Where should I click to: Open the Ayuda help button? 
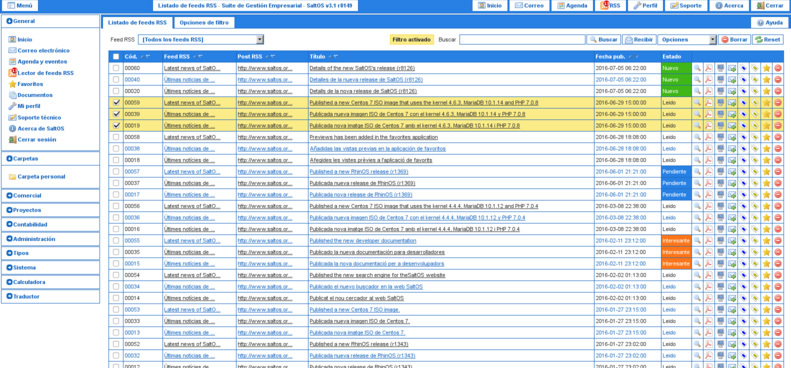pos(769,23)
